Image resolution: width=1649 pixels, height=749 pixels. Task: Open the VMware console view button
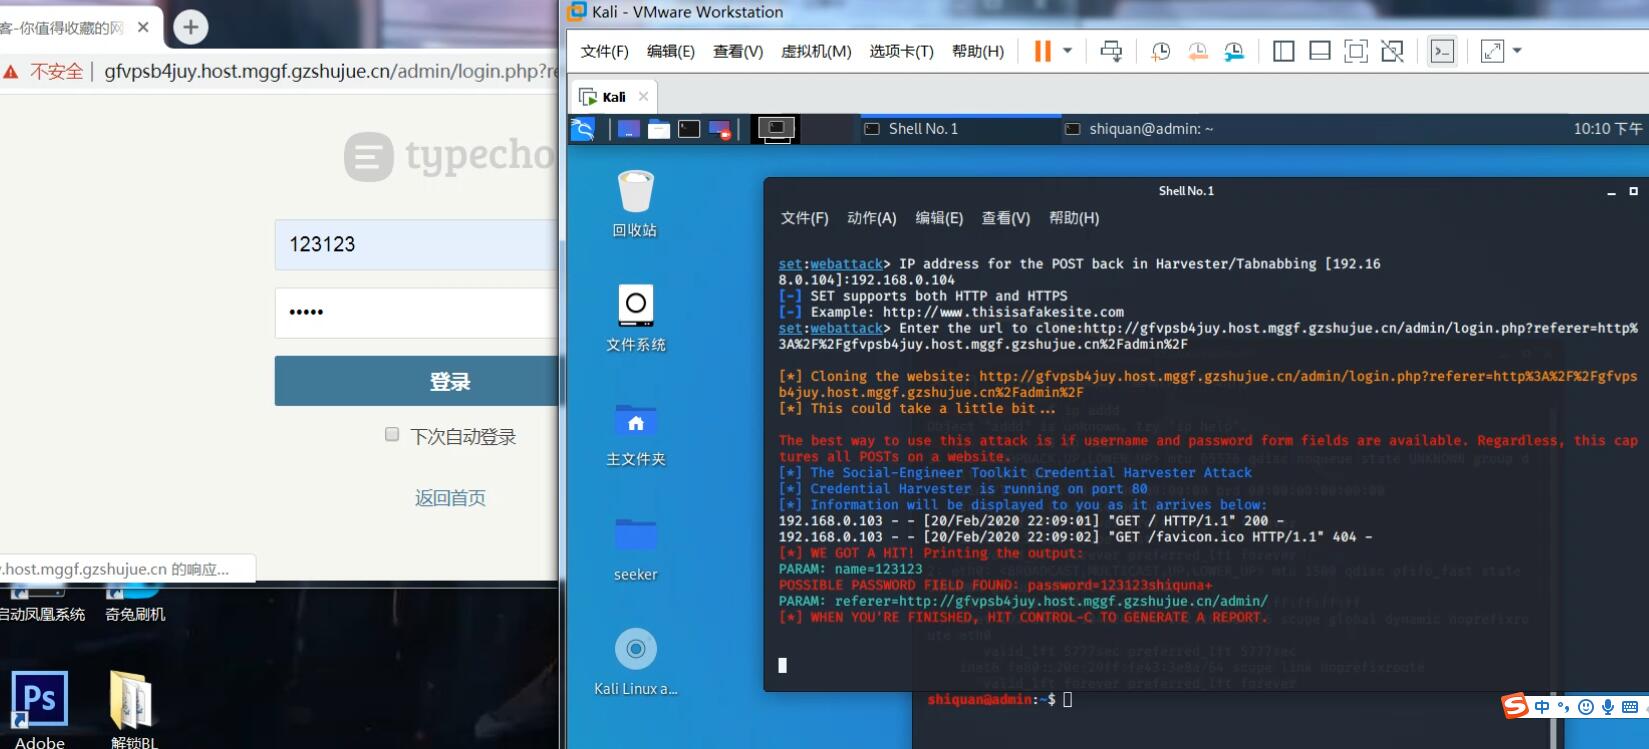click(x=1442, y=51)
